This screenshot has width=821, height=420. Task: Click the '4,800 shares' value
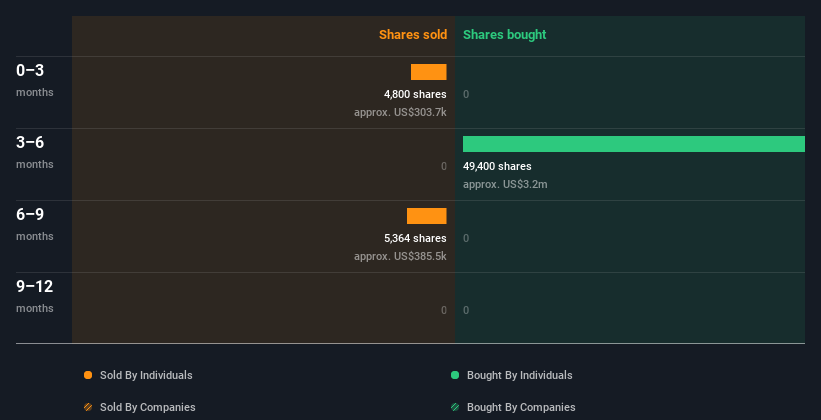415,94
